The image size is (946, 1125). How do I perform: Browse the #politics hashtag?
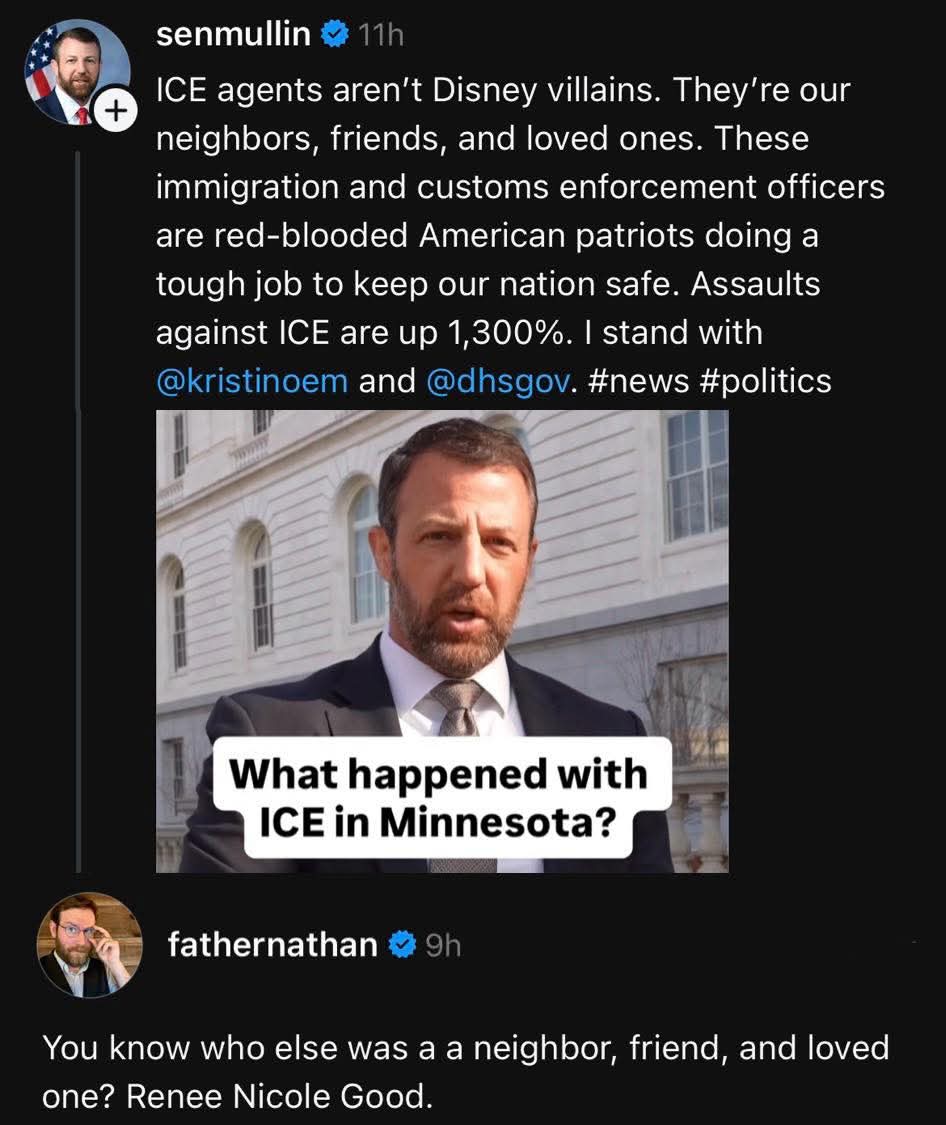(x=761, y=380)
